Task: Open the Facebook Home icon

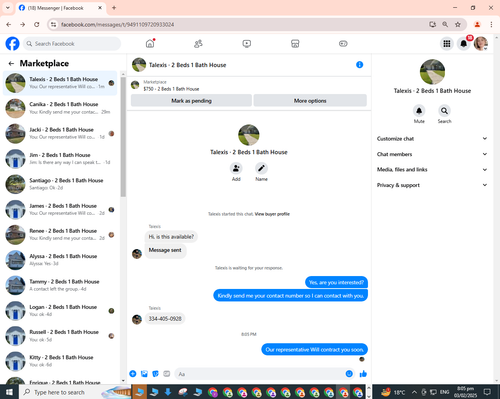Action: click(150, 44)
